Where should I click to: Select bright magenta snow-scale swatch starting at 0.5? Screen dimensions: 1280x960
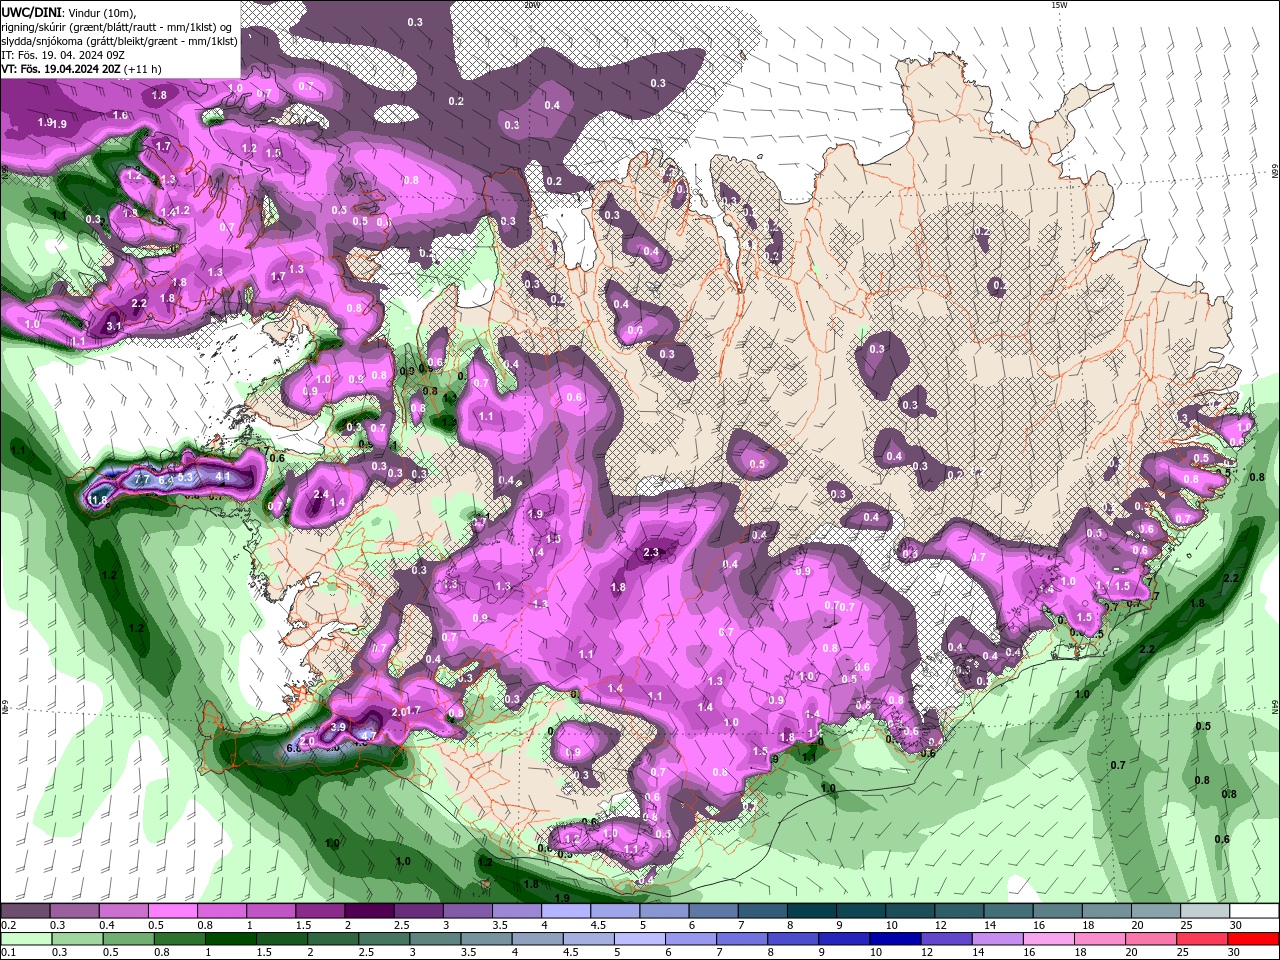point(172,911)
